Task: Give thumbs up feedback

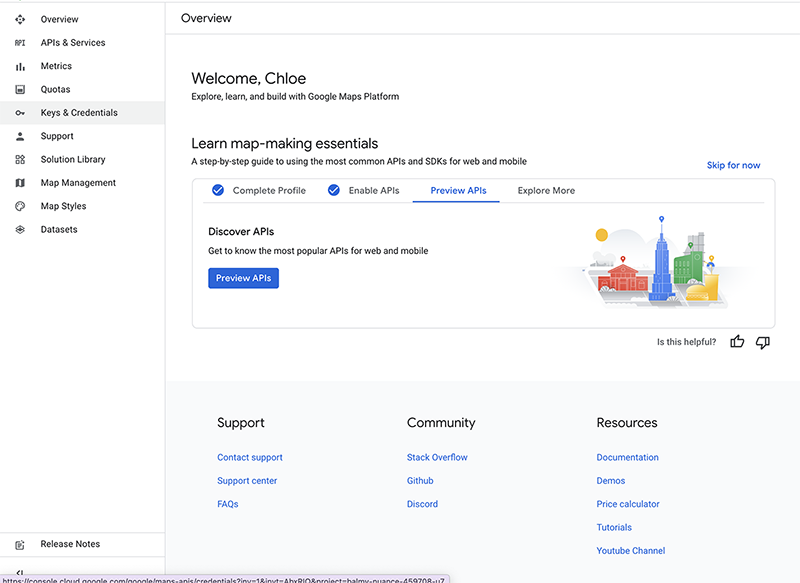Action: click(x=737, y=342)
